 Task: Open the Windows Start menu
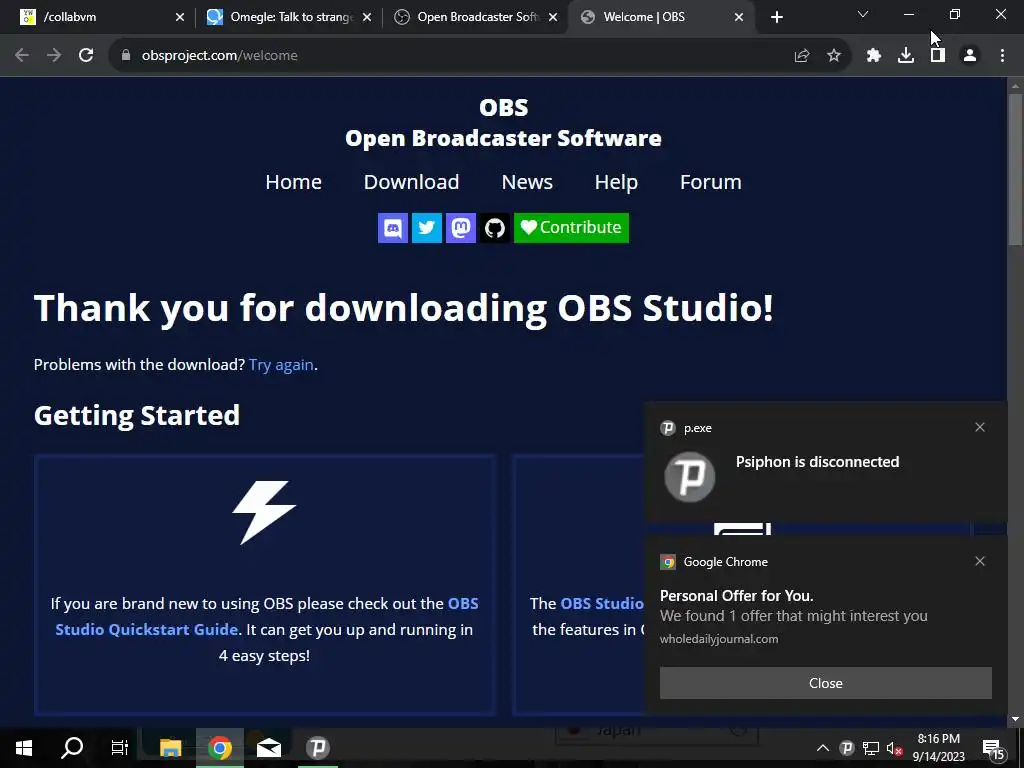pos(24,748)
